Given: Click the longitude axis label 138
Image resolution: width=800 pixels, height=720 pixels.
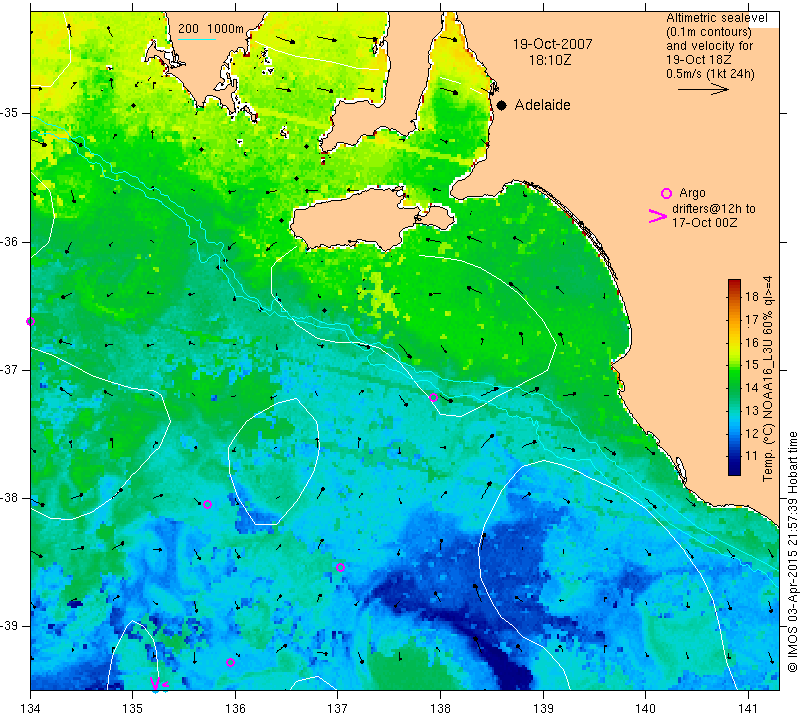Looking at the screenshot, I should (440, 709).
